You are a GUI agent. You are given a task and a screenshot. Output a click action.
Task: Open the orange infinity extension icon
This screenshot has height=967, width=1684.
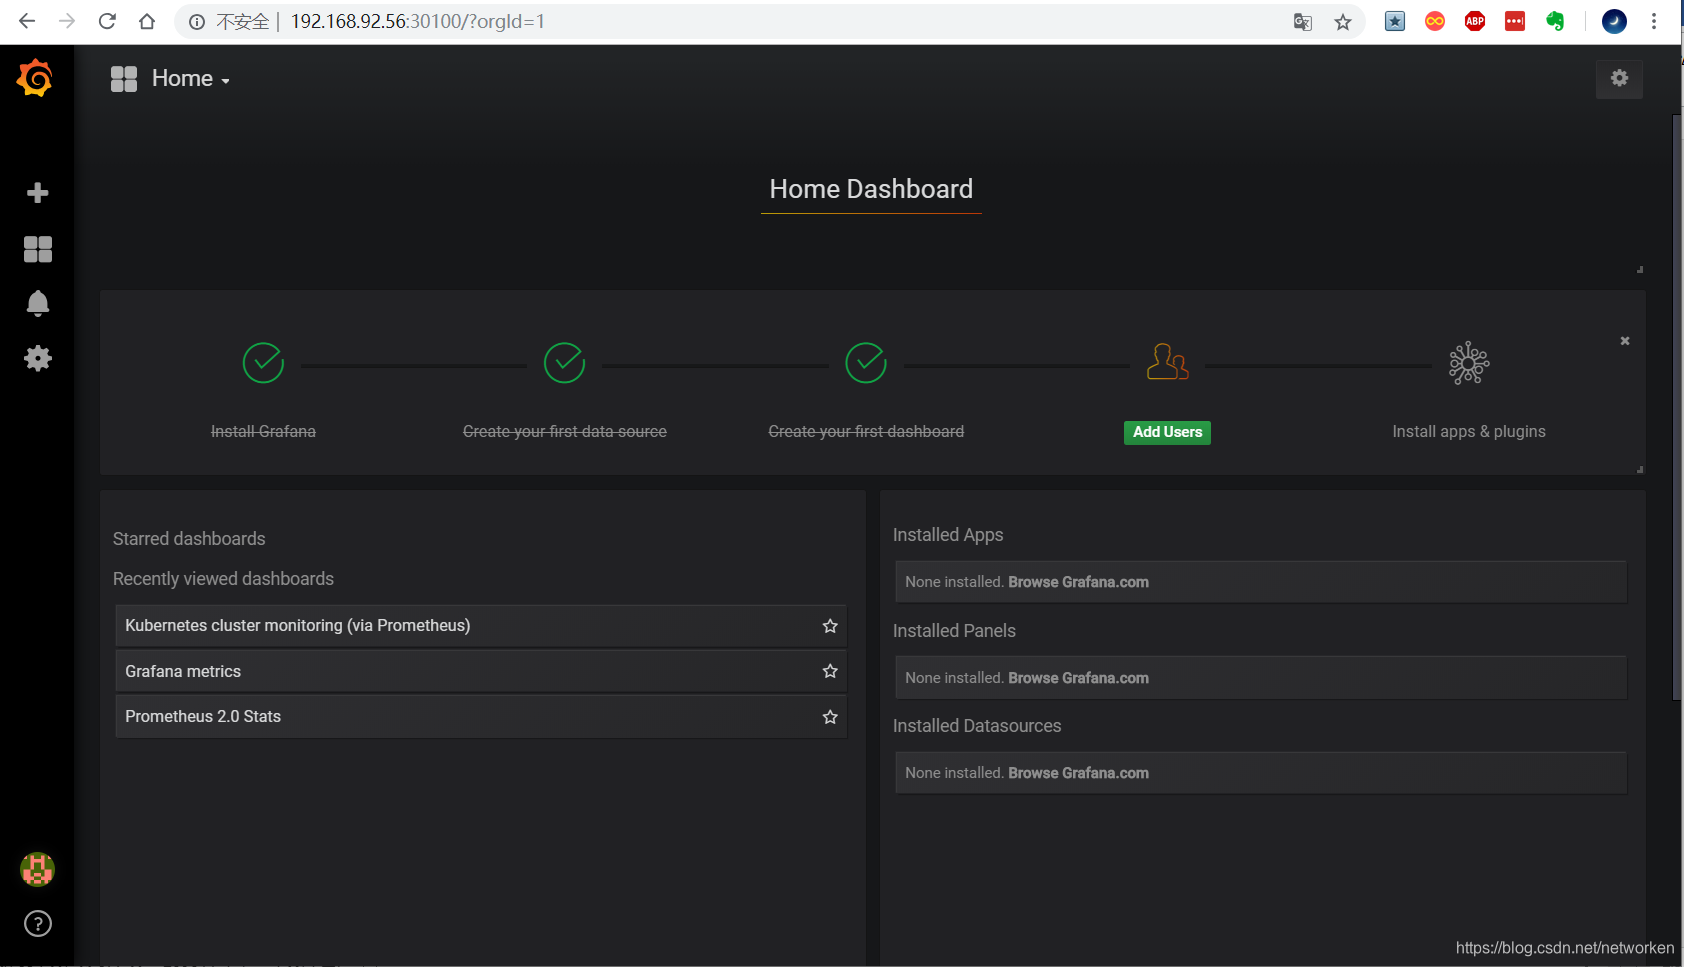pyautogui.click(x=1435, y=21)
